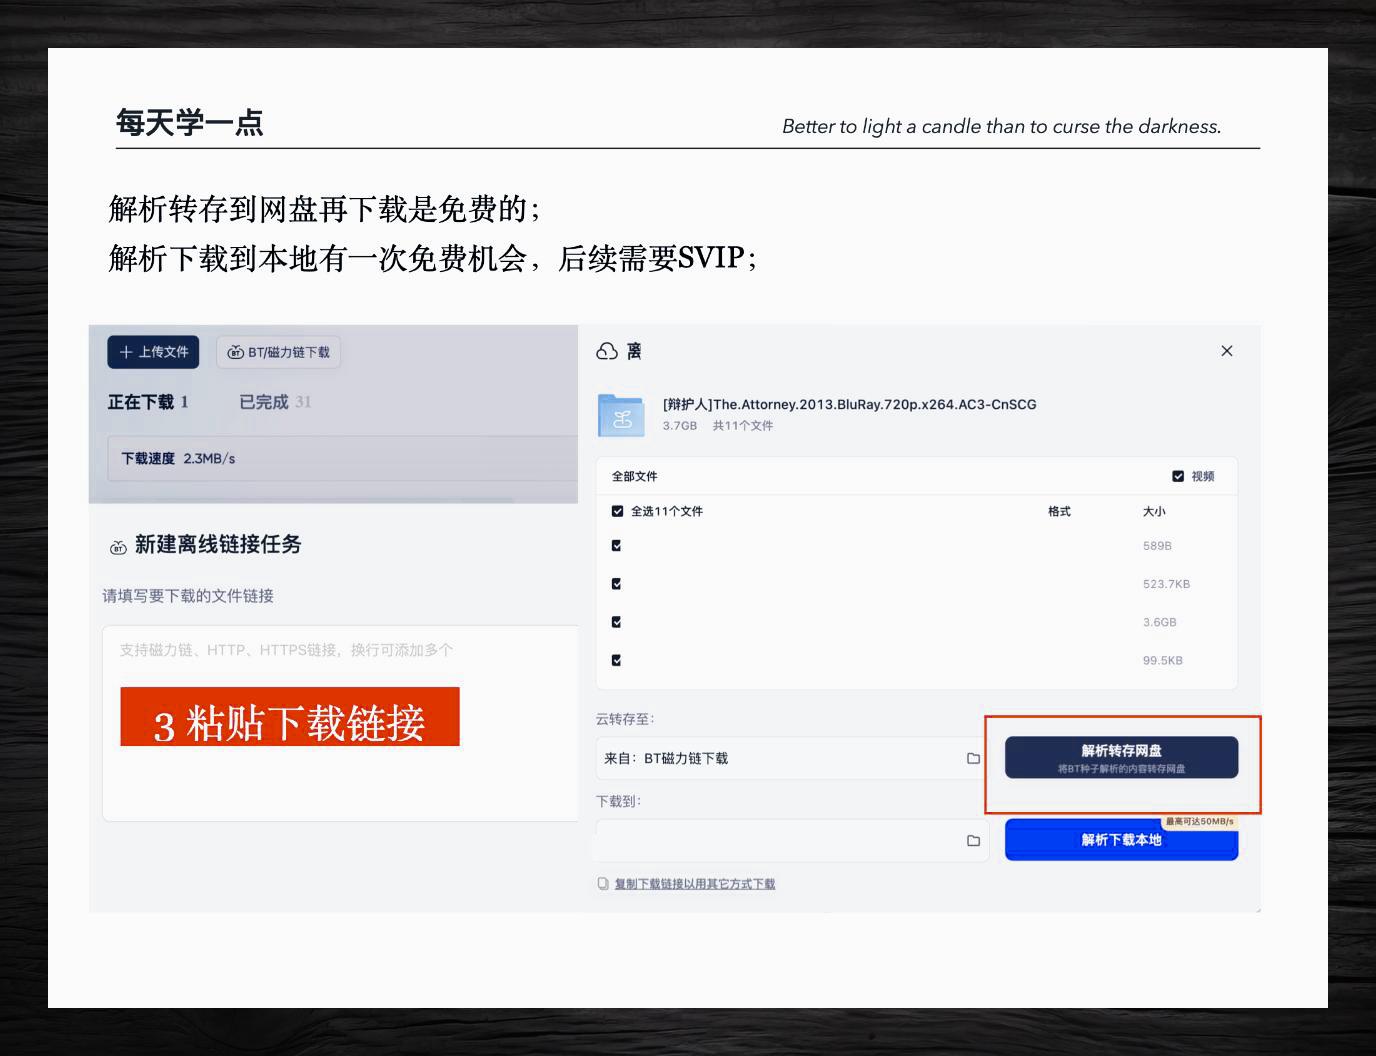1376x1056 pixels.
Task: Open folder picker for 下载到 path
Action: [973, 840]
